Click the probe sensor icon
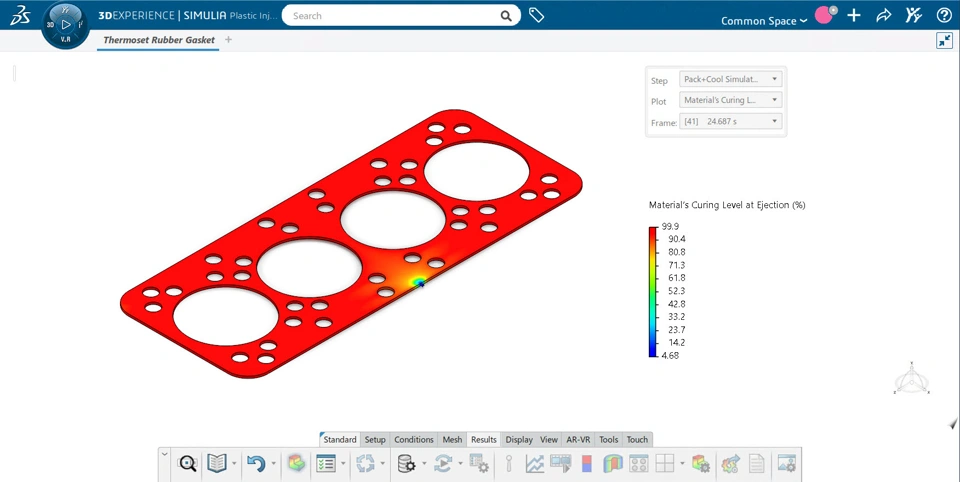 509,464
